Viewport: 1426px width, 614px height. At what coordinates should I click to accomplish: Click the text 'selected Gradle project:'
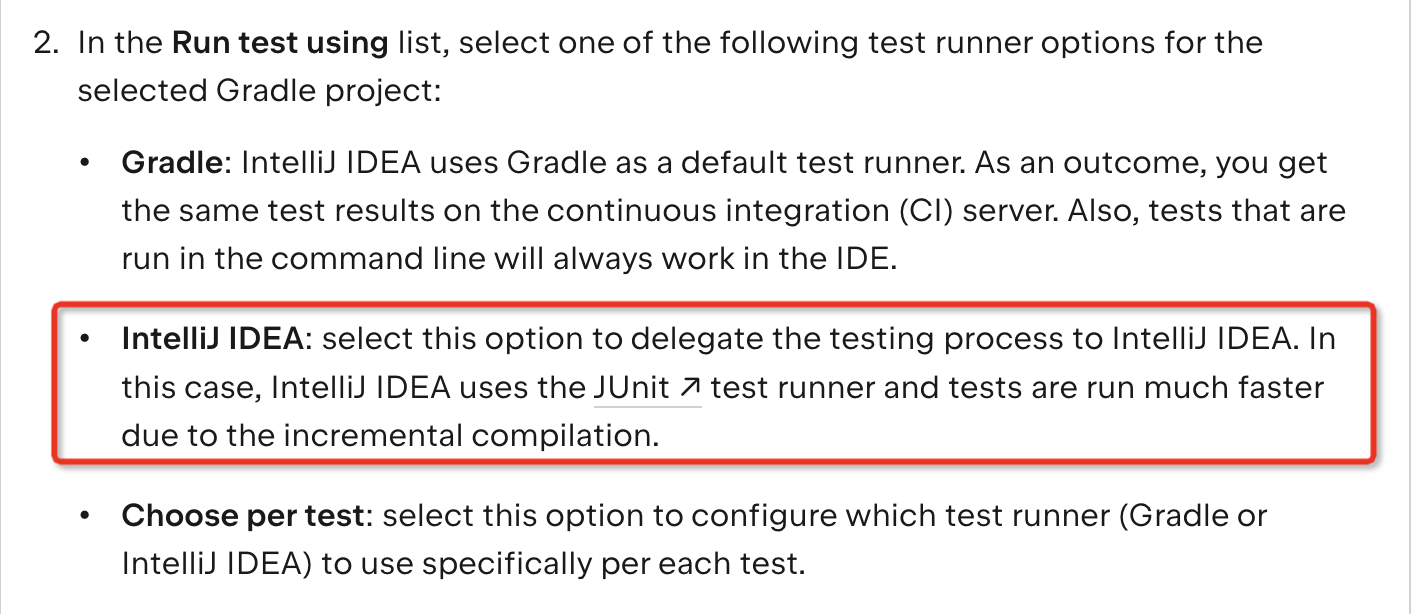click(x=259, y=91)
